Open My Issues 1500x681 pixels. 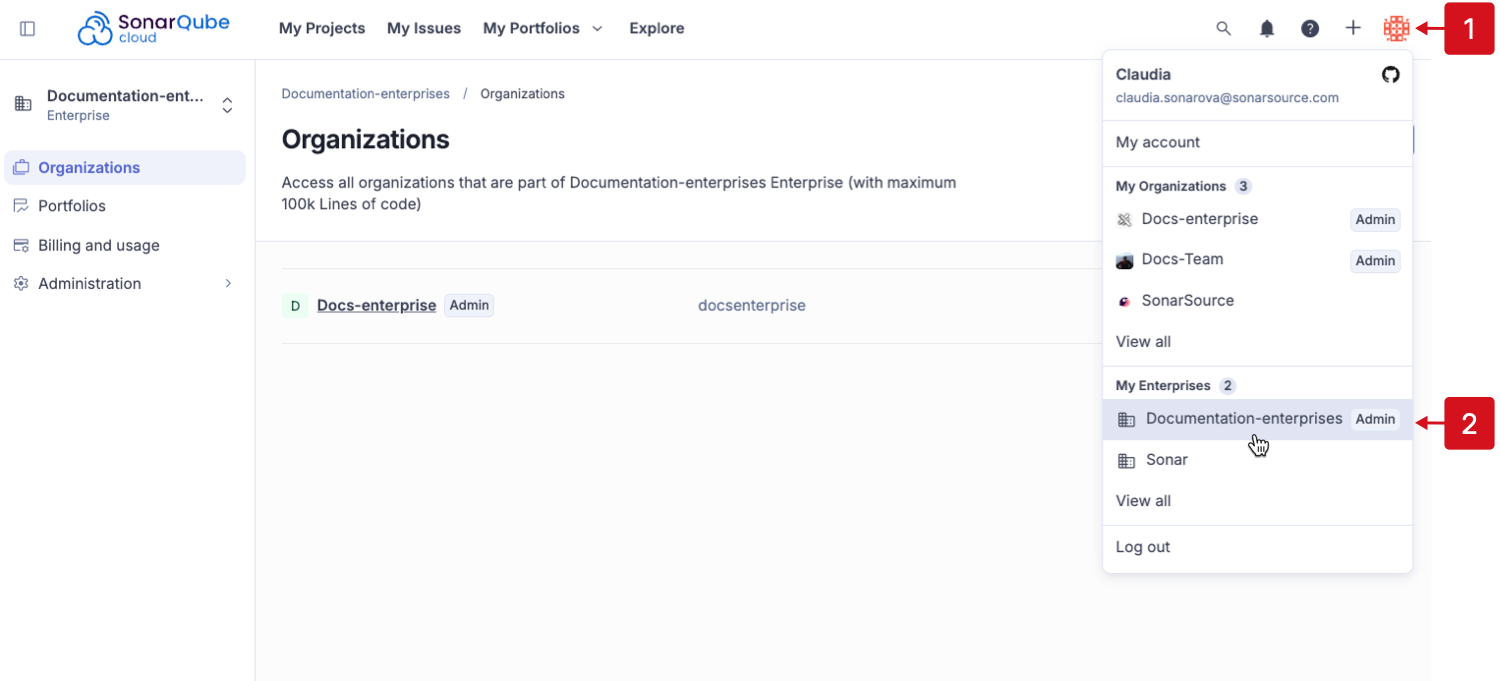pyautogui.click(x=424, y=28)
